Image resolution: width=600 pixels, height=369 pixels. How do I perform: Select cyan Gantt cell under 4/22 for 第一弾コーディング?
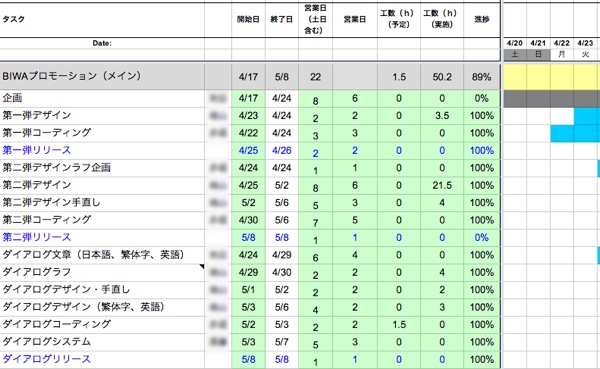coord(562,133)
